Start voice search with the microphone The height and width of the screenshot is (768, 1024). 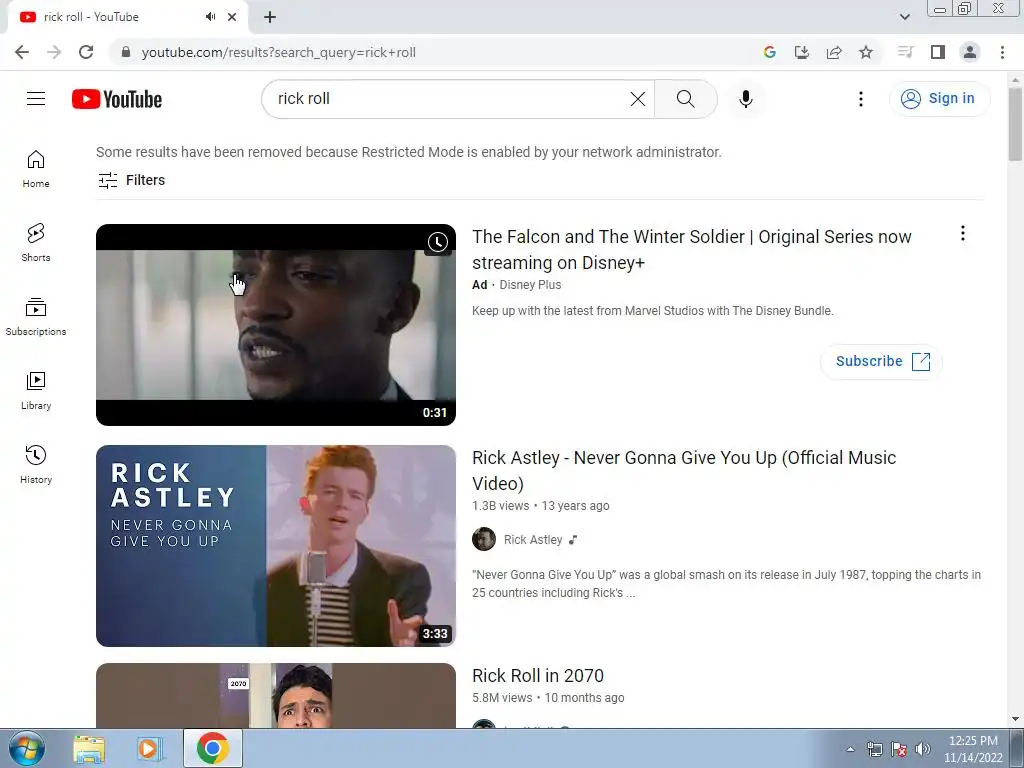coord(745,99)
